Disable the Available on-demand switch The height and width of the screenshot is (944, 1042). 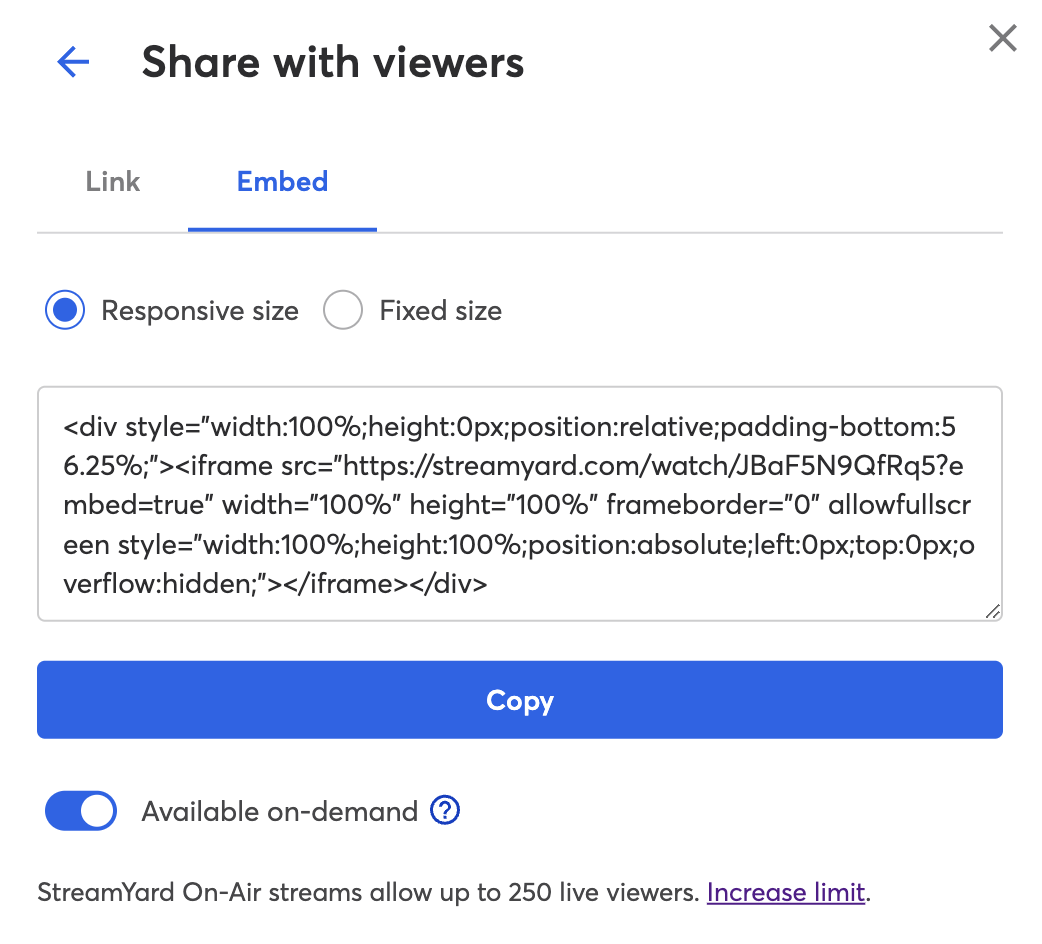pos(81,811)
